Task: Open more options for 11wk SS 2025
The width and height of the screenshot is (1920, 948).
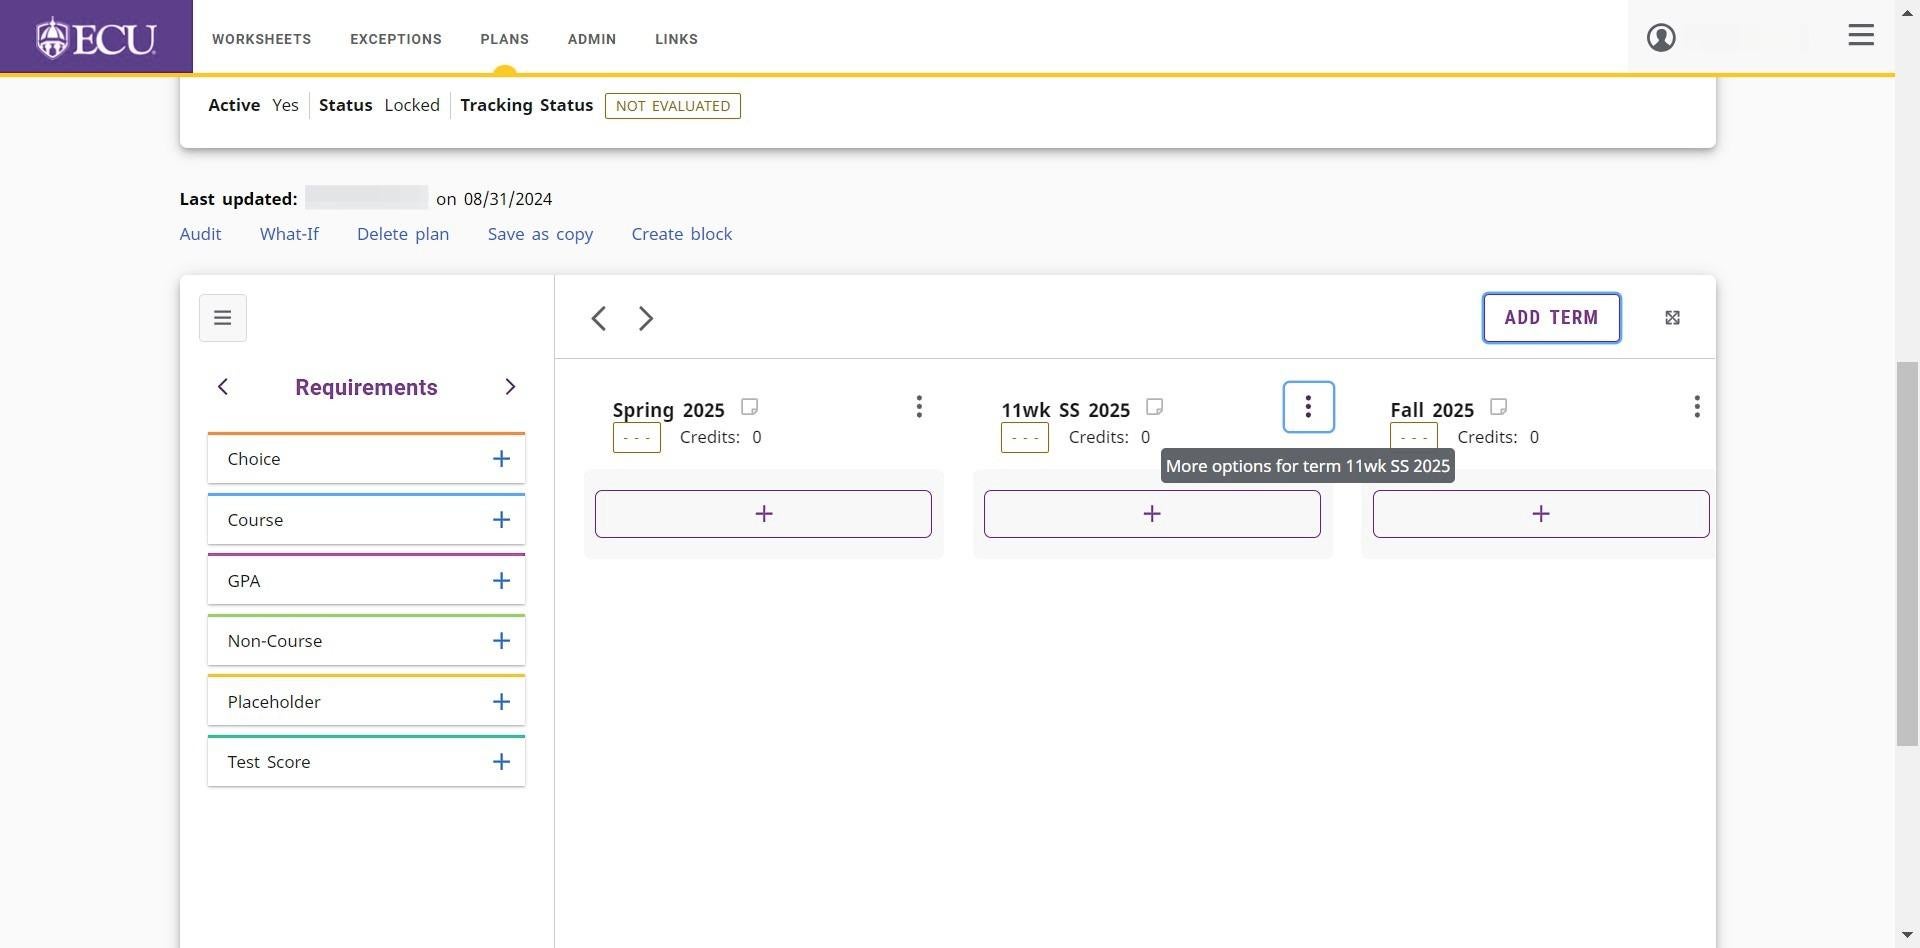Action: [1308, 407]
